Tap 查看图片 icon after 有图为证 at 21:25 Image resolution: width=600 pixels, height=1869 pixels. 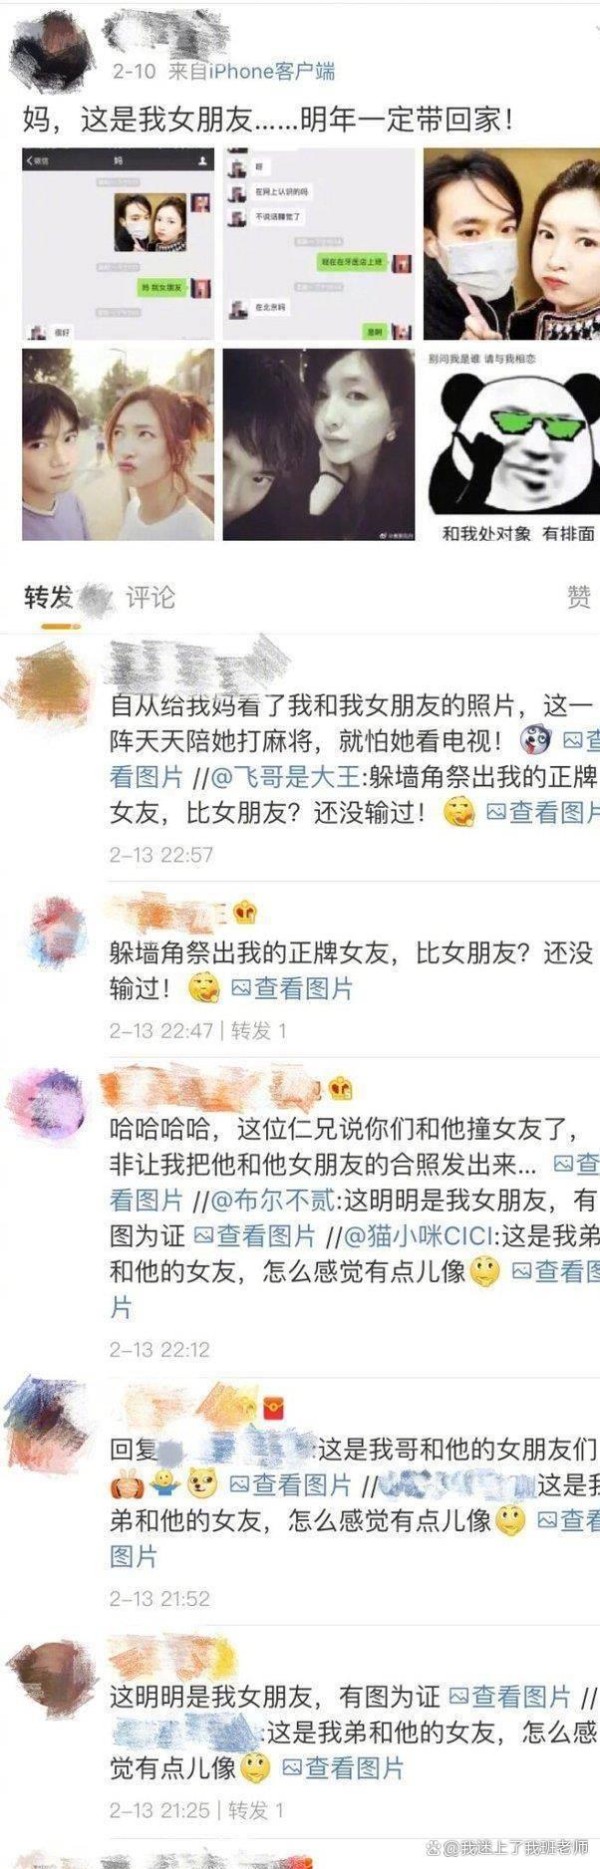point(510,1696)
